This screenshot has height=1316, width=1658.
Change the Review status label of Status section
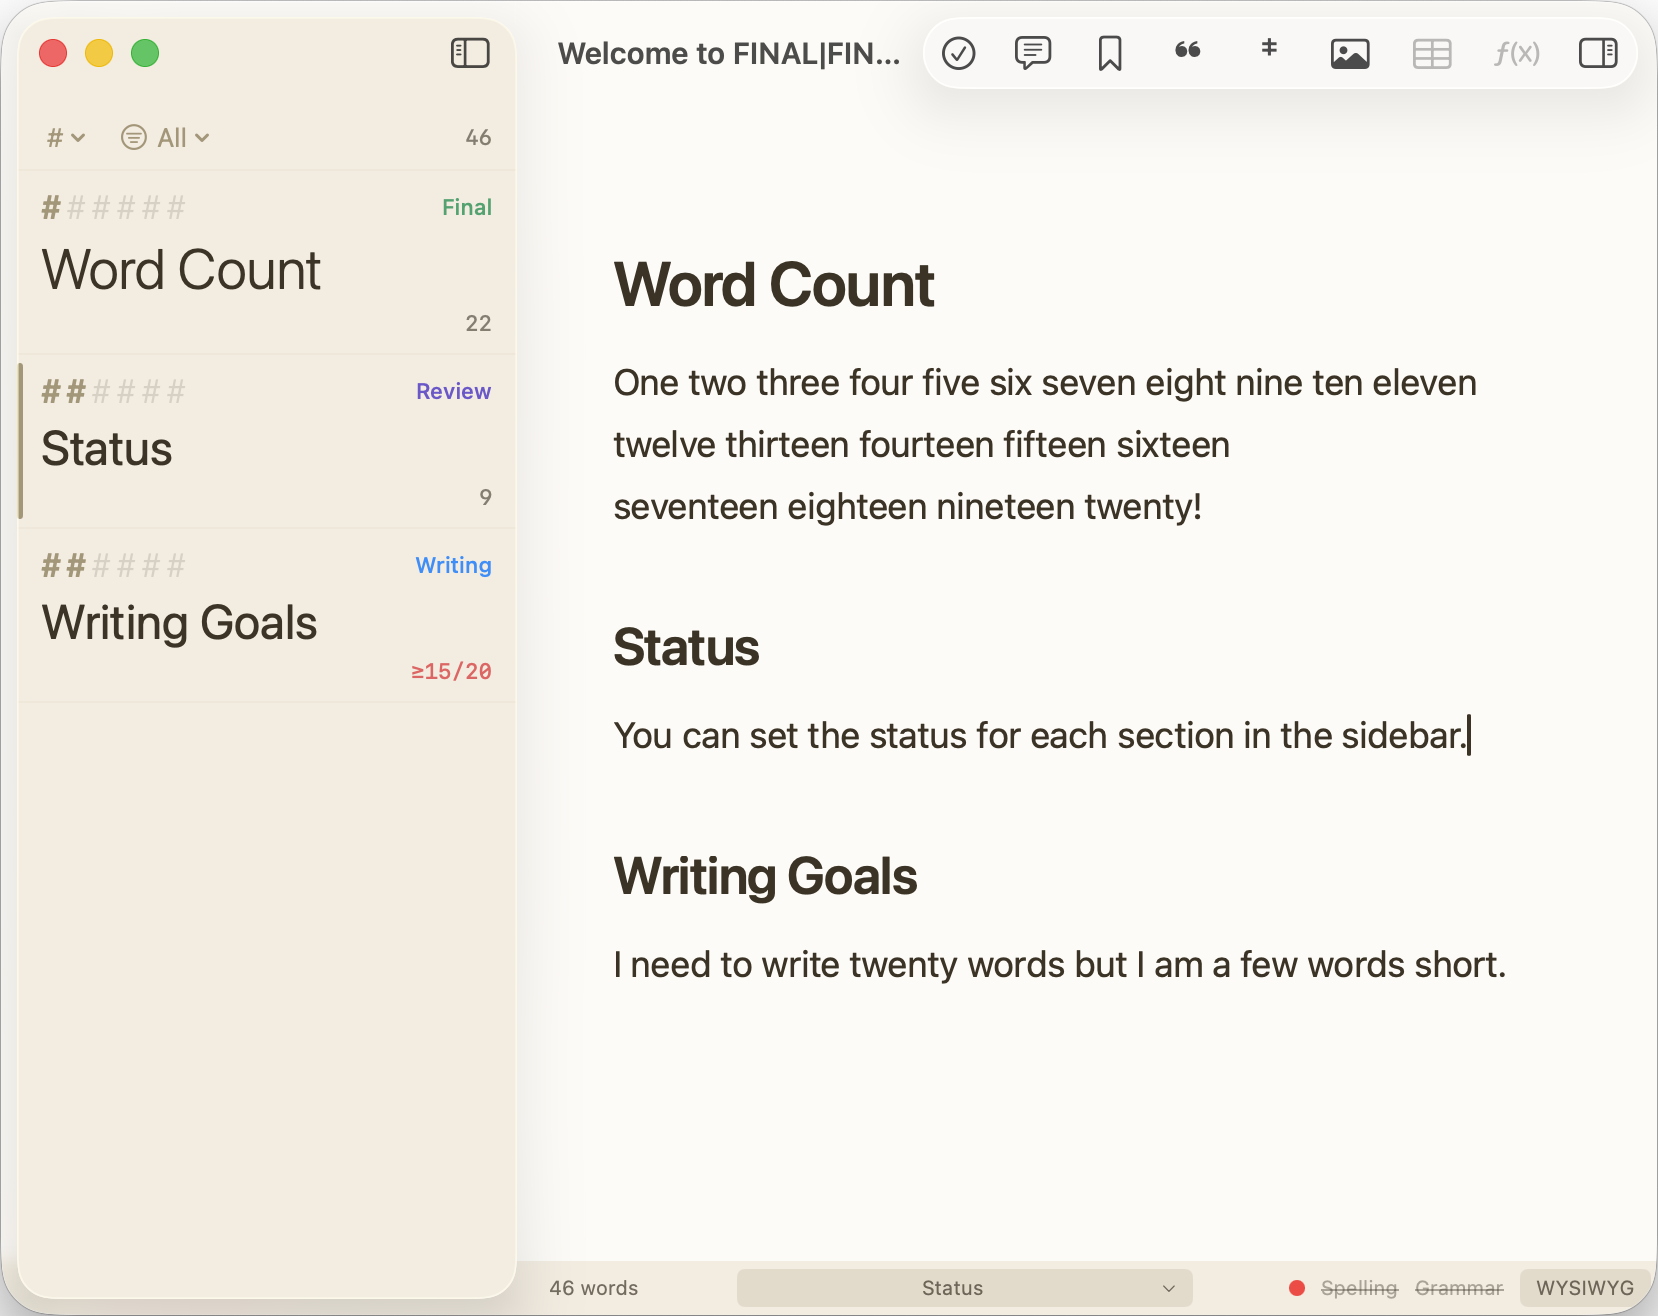453,392
